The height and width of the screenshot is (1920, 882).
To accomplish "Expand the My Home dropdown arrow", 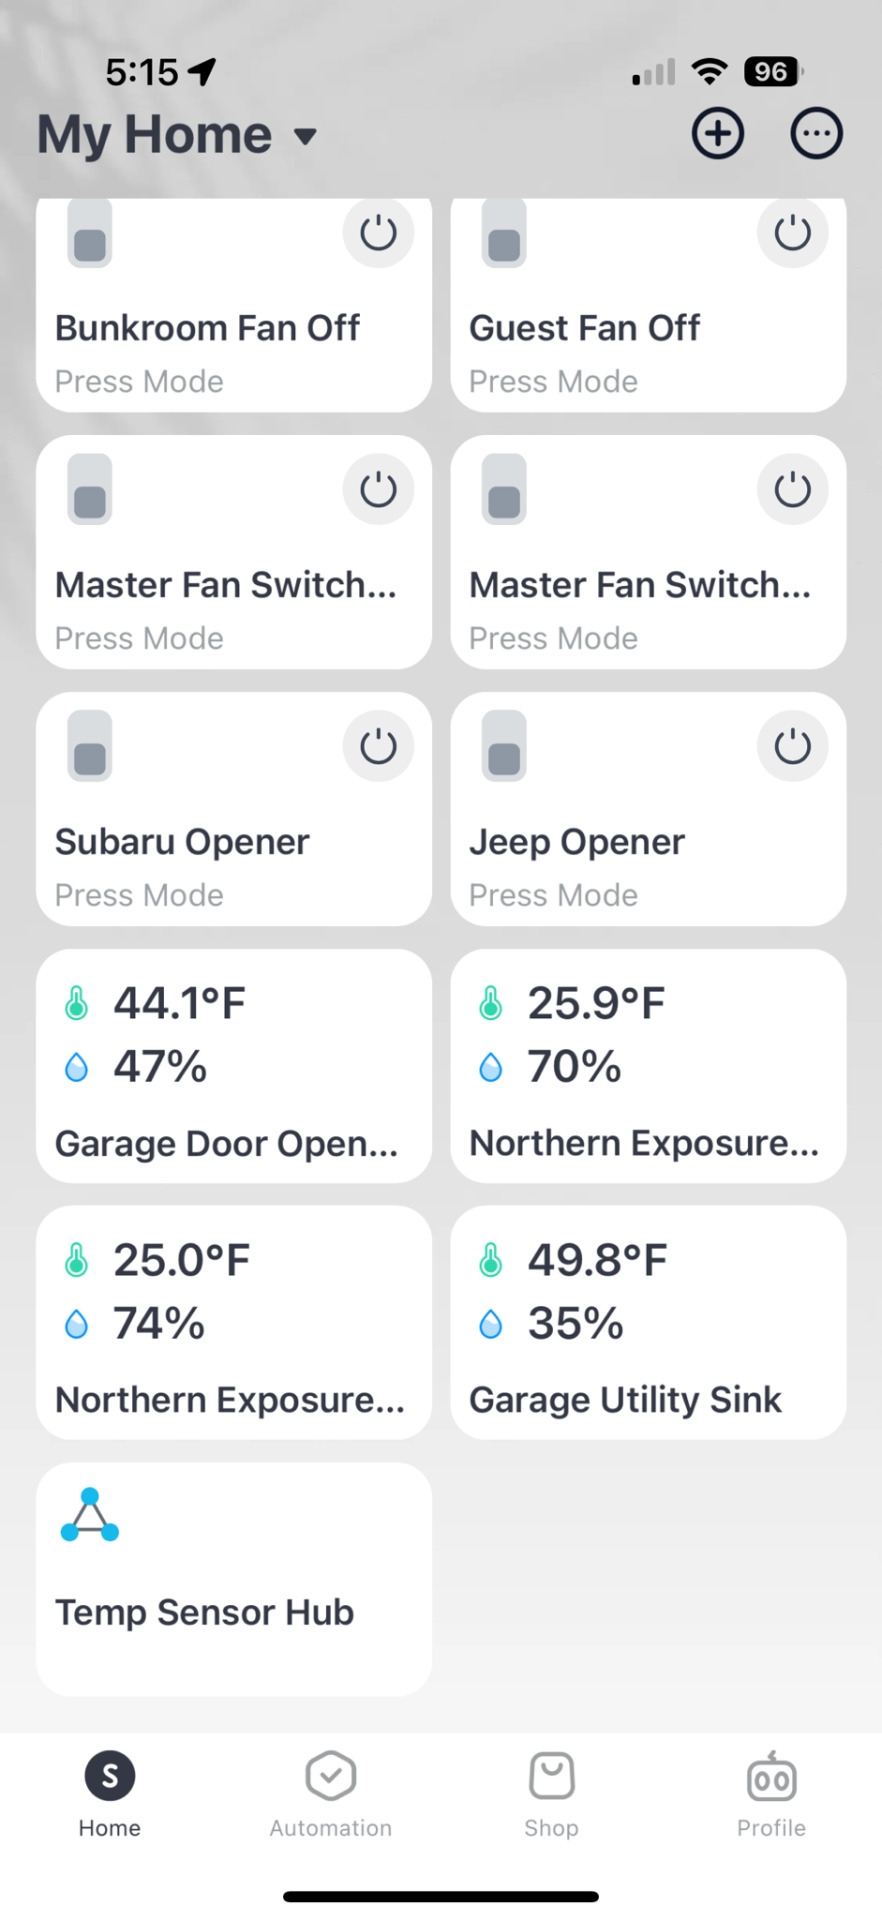I will [x=305, y=136].
